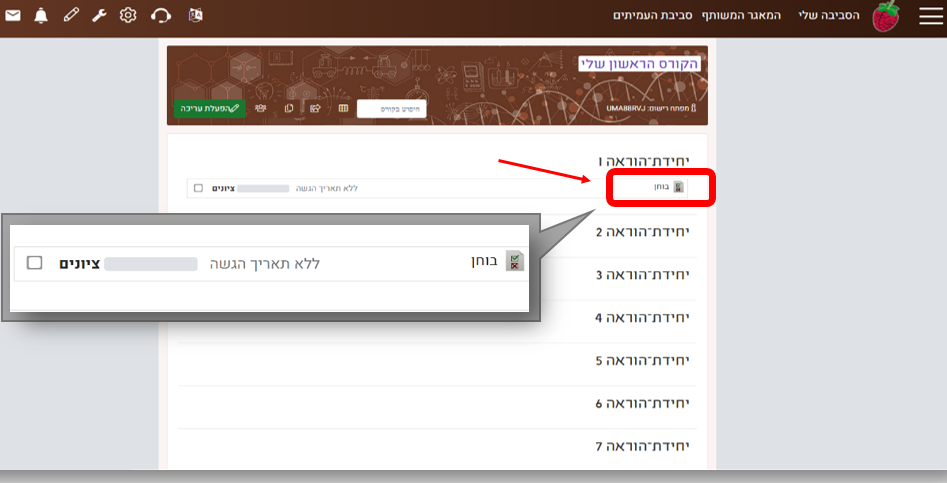Click the headset support icon

tap(160, 15)
